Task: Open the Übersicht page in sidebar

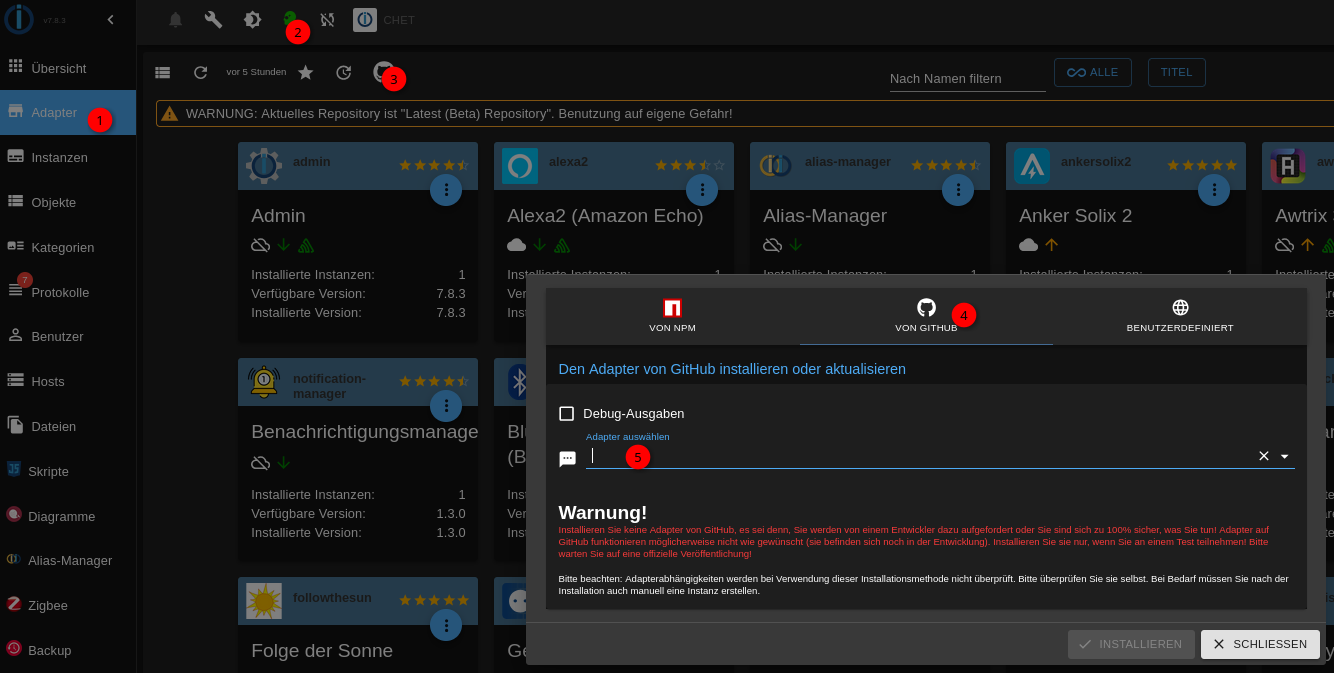Action: [68, 68]
